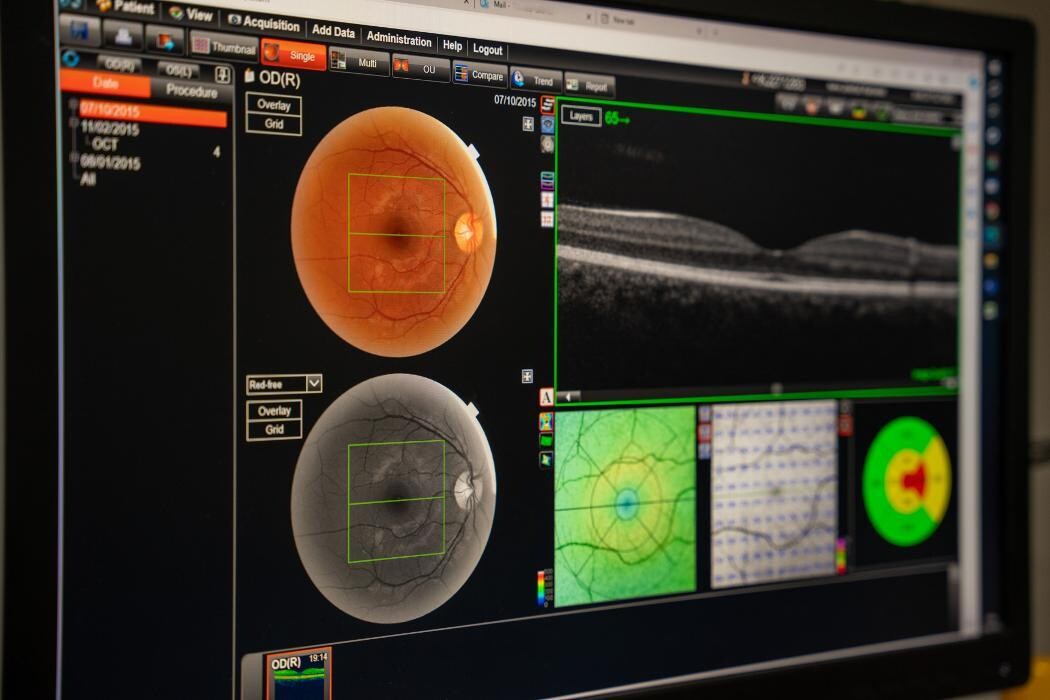Expand the 11/02/2015 visit tree node
This screenshot has width=1050, height=700.
pyautogui.click(x=73, y=125)
